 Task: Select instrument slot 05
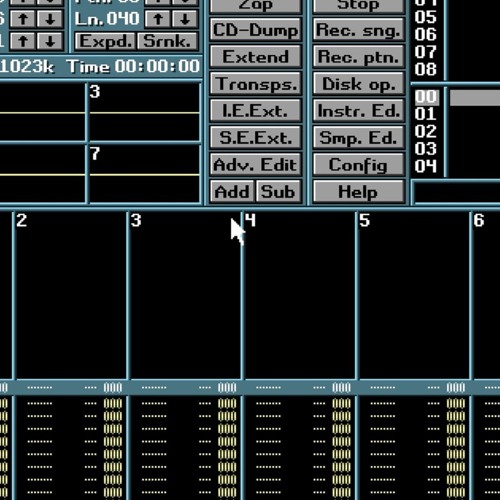(426, 17)
